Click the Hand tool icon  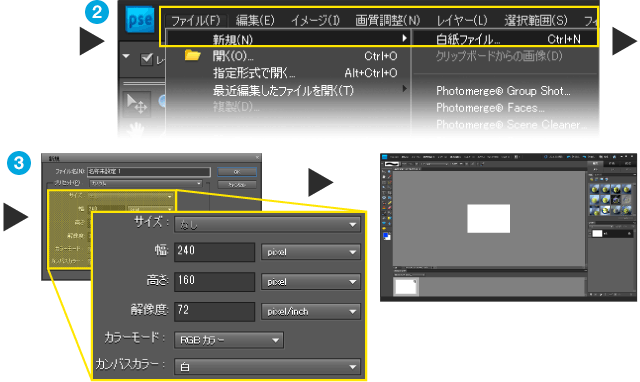tap(136, 130)
